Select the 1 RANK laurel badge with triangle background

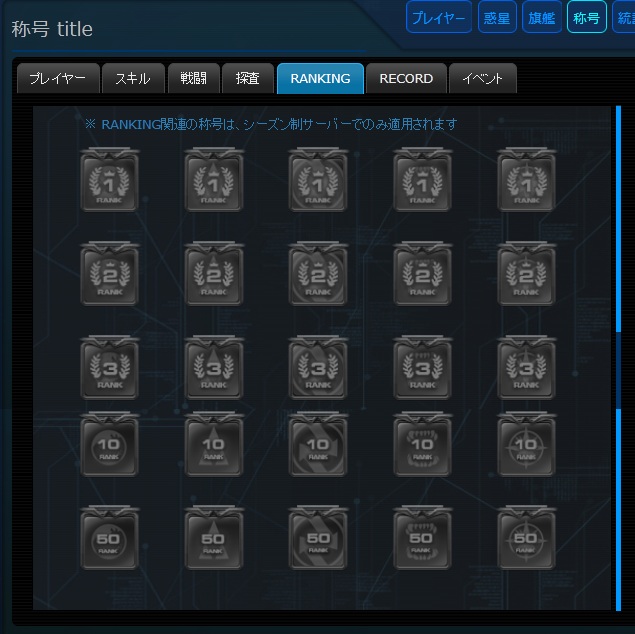point(214,180)
